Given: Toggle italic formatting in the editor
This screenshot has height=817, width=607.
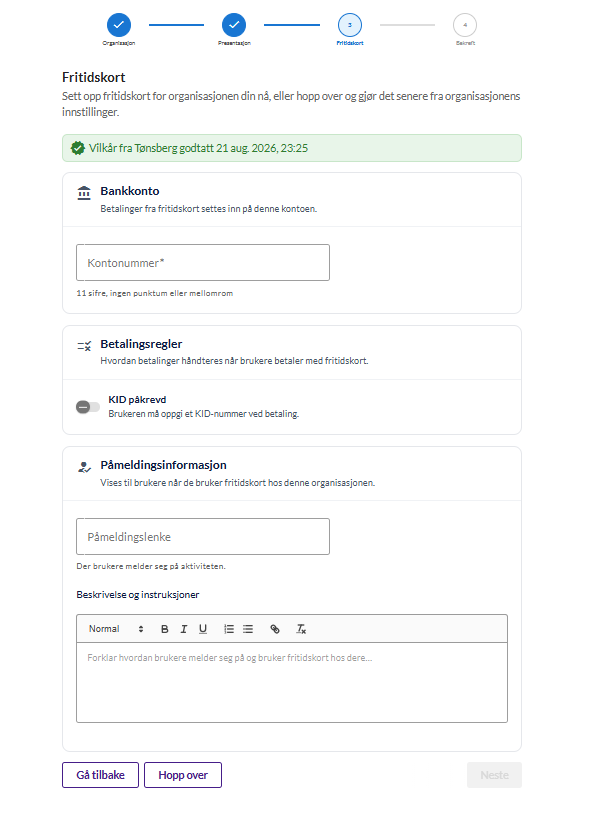Looking at the screenshot, I should [183, 629].
